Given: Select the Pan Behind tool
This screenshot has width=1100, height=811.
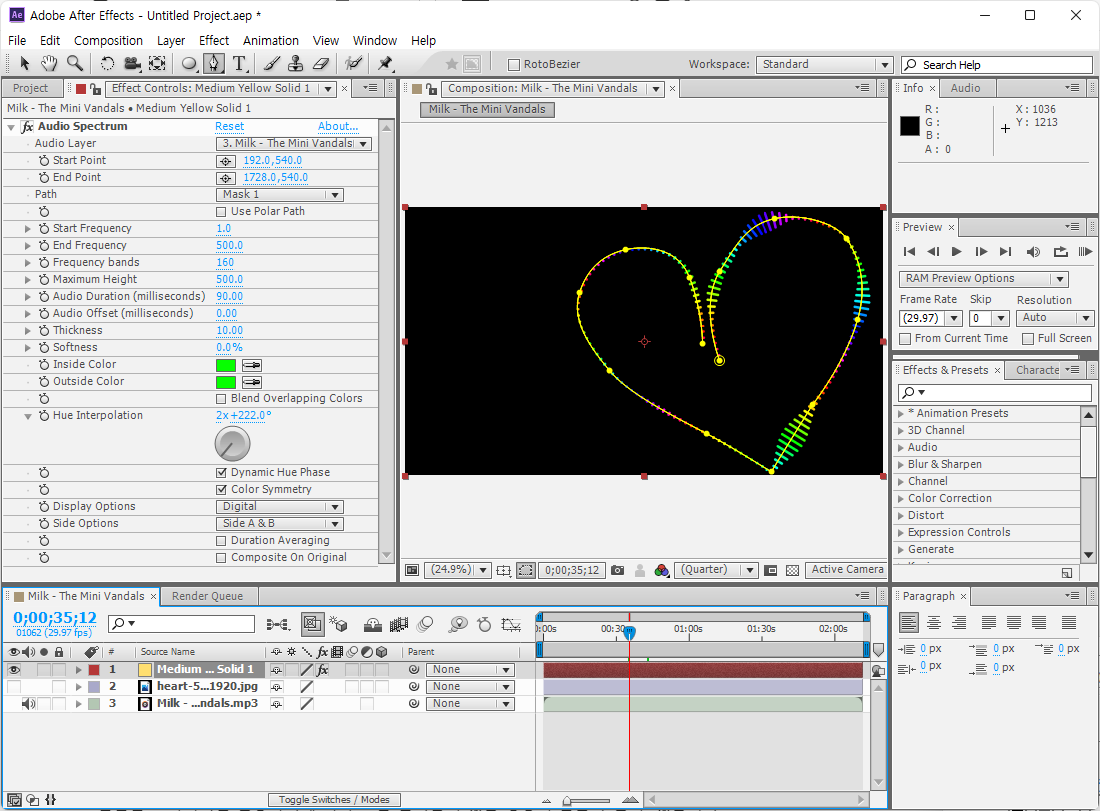Looking at the screenshot, I should (x=157, y=64).
